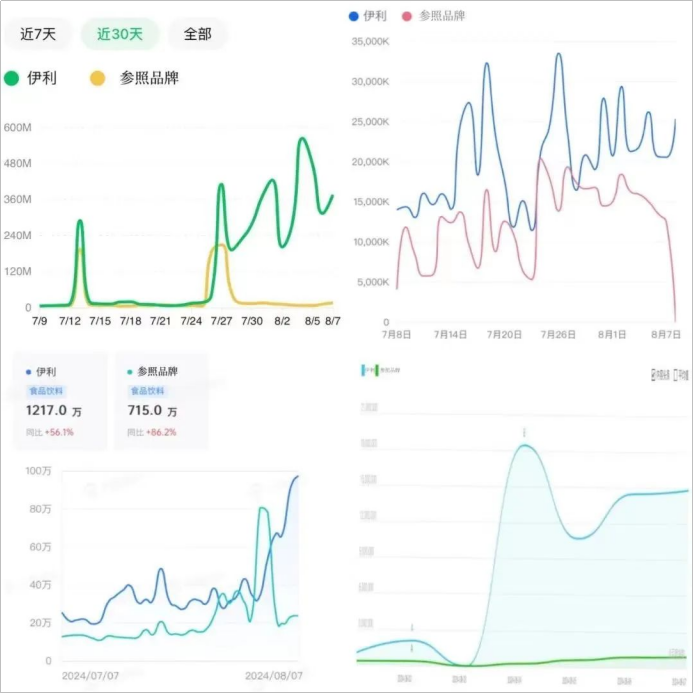
Task: Click the +86.2% year-over-year value
Action: coord(161,432)
